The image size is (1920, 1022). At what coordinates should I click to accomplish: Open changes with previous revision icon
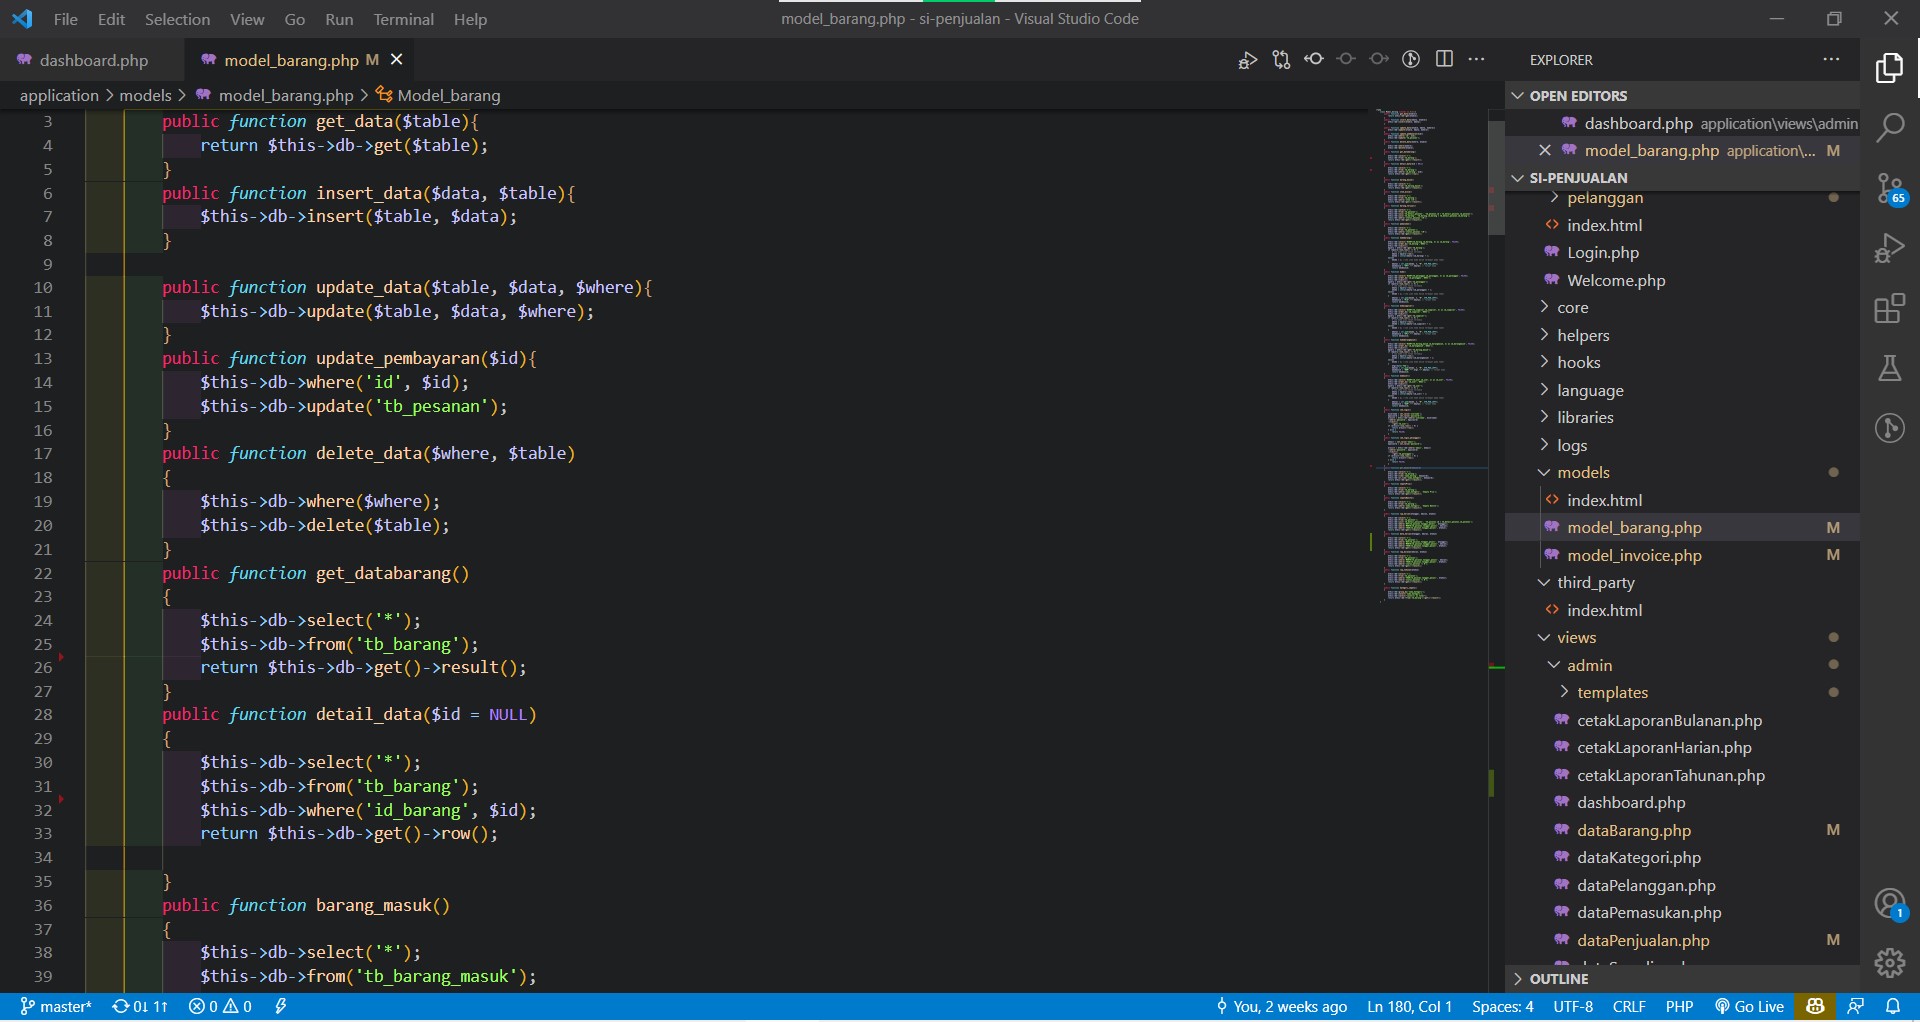[1314, 60]
